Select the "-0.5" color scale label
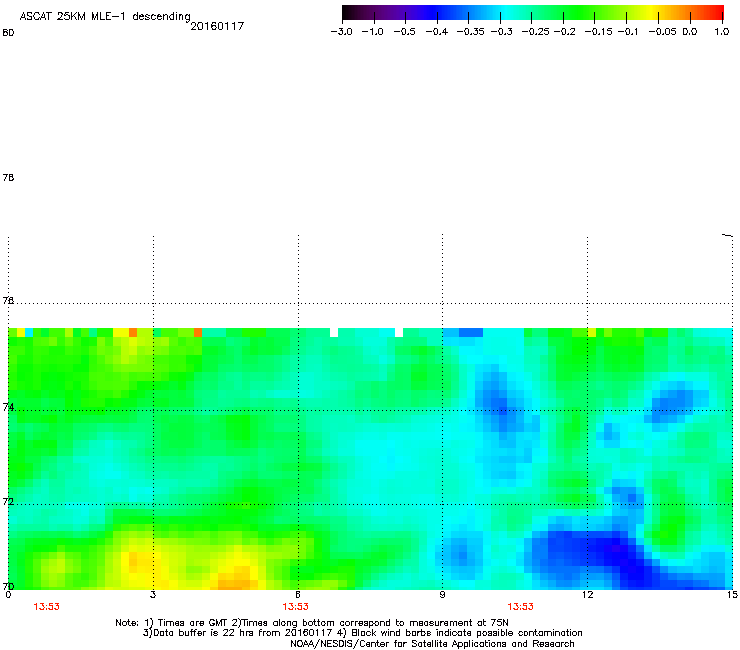The image size is (740, 650). coord(404,32)
